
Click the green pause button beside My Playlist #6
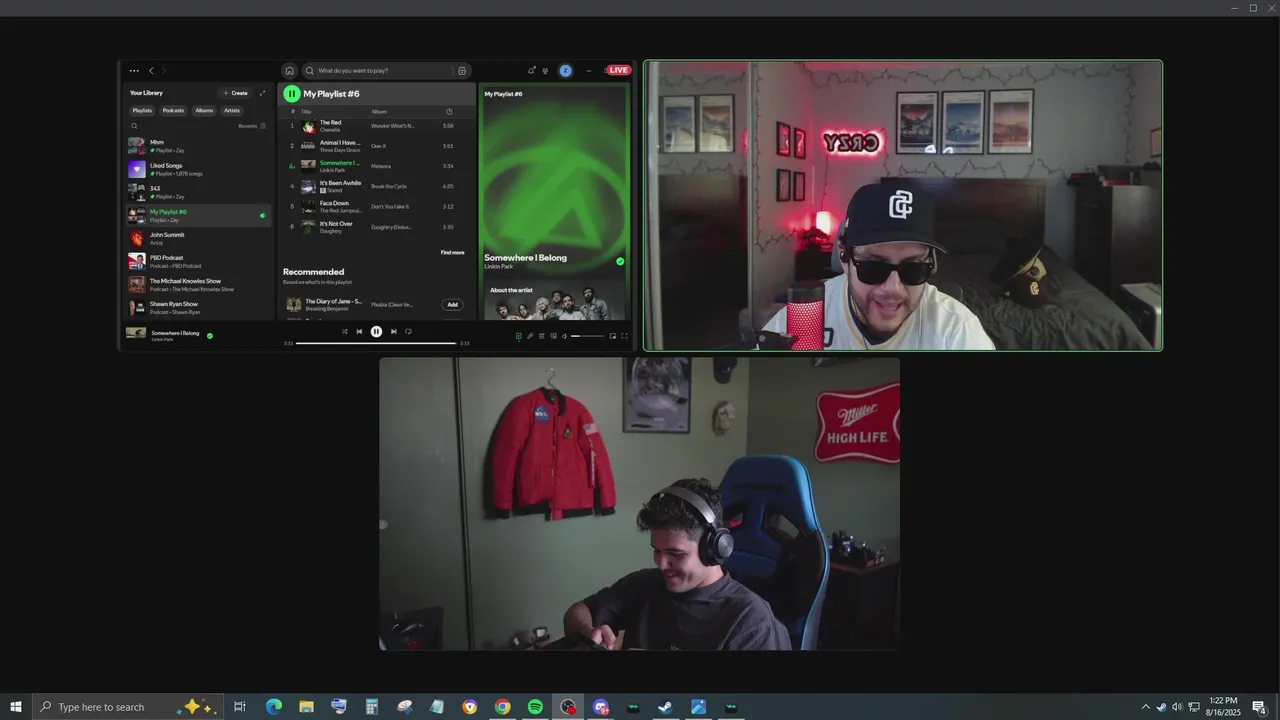tap(291, 94)
